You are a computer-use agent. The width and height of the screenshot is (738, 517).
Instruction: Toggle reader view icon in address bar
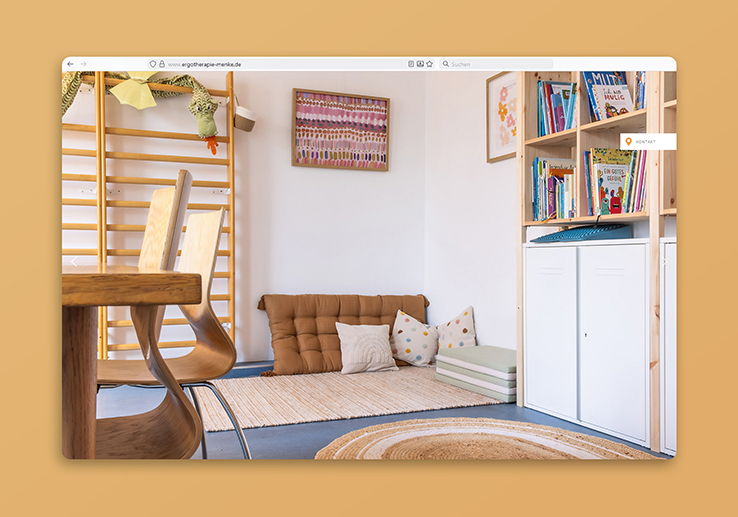(411, 64)
